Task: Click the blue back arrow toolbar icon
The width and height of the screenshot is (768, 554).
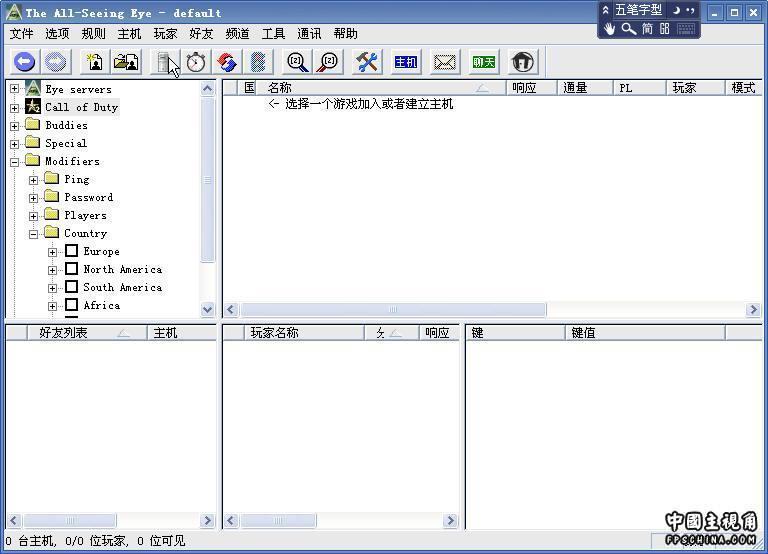Action: [x=25, y=62]
